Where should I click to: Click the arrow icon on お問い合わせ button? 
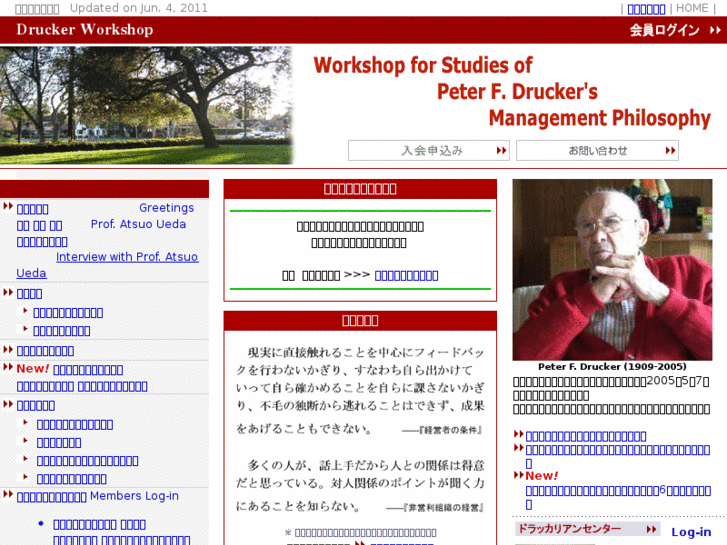click(x=670, y=150)
